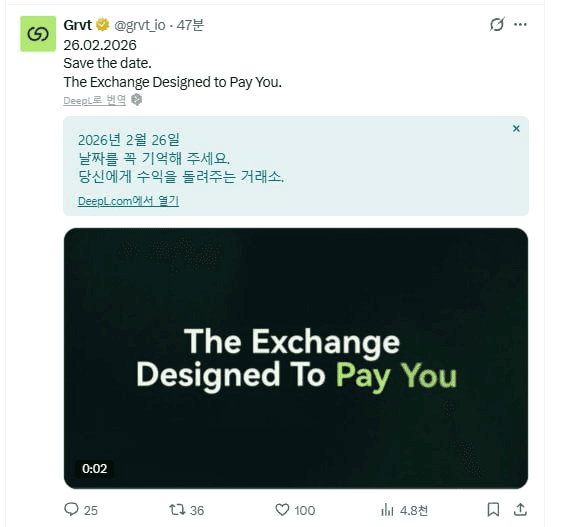Viewport: 561px width, 527px height.
Task: Open the three-dot more options menu
Action: tap(520, 24)
